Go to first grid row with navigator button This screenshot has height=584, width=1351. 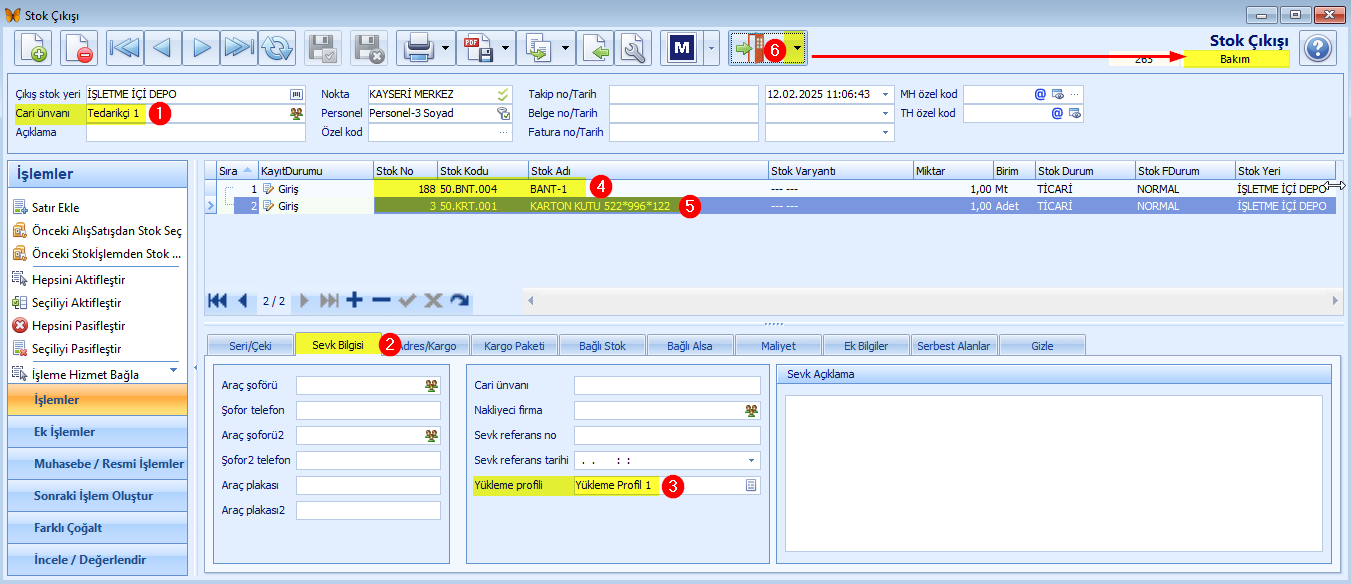point(217,300)
